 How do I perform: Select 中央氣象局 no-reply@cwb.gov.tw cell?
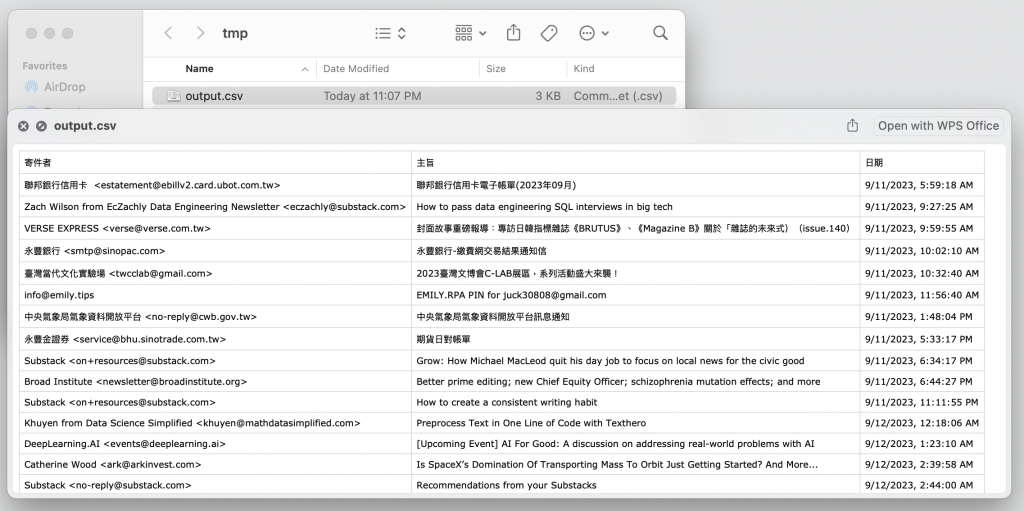pyautogui.click(x=216, y=317)
